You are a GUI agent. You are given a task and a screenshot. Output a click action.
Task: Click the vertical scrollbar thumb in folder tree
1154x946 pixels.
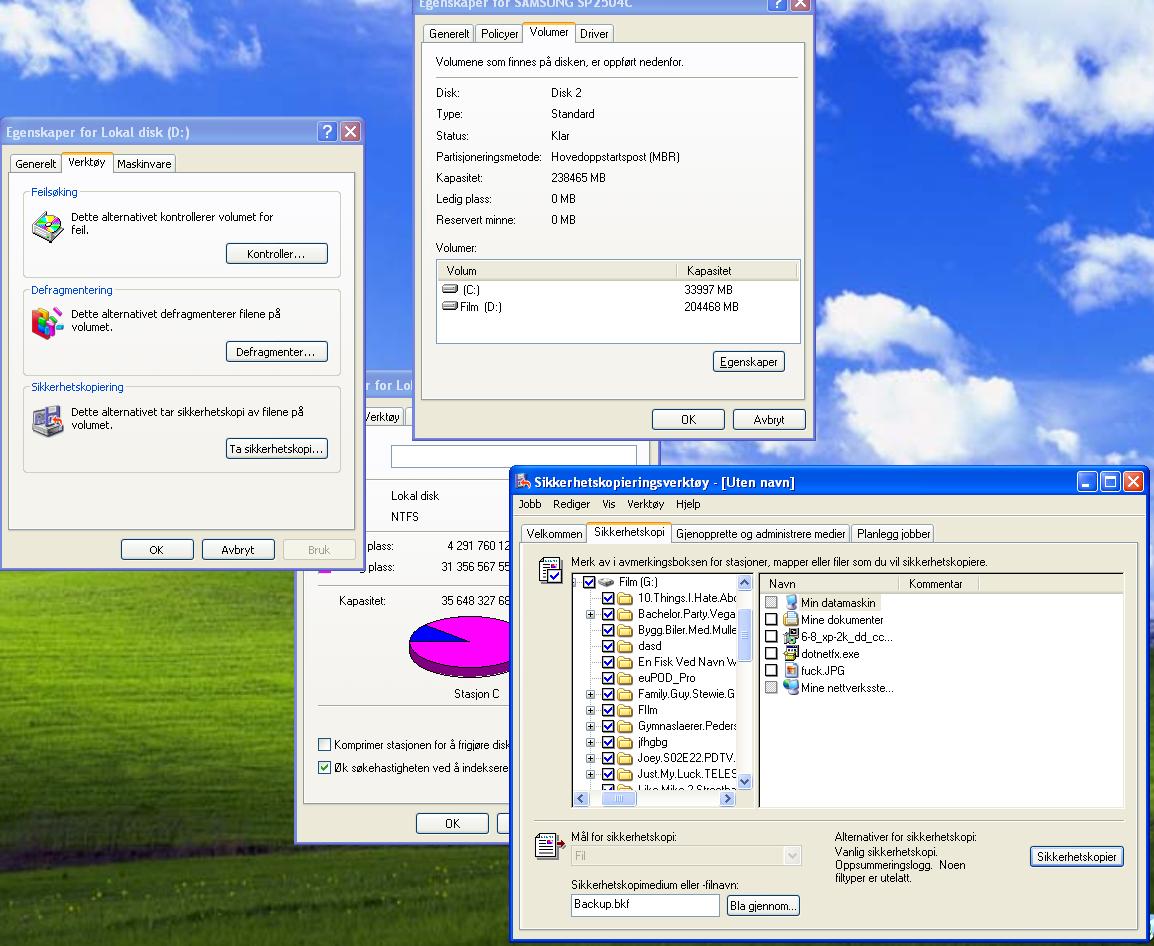pos(744,635)
